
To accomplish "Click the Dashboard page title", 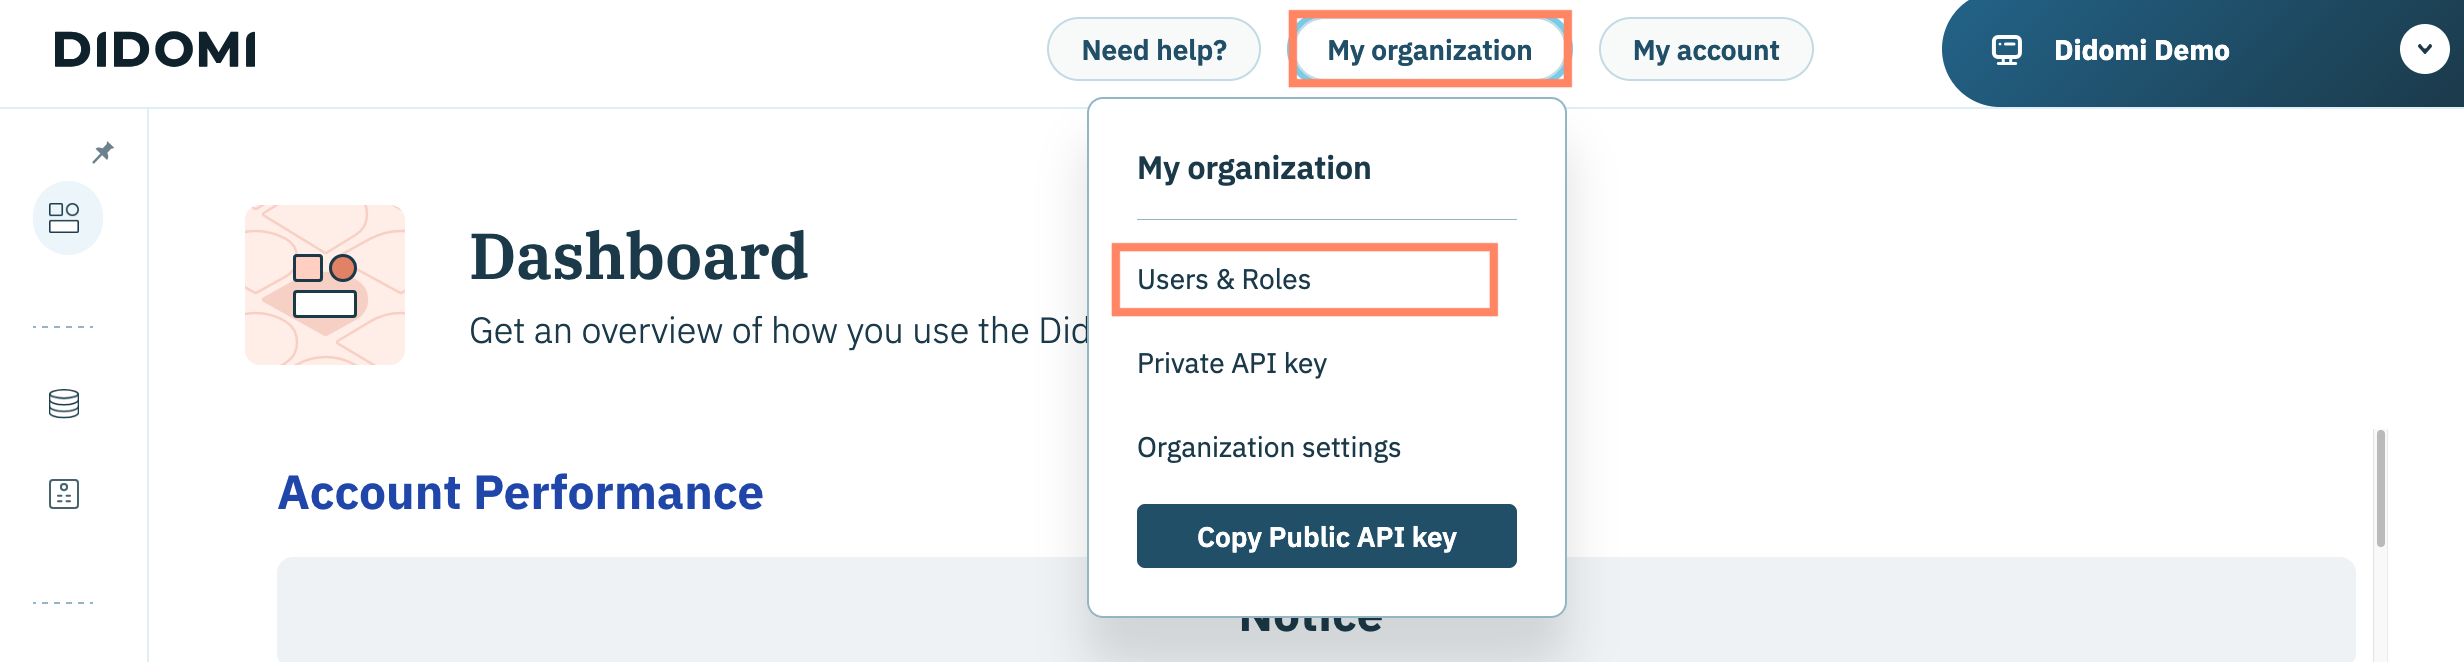I will point(638,256).
